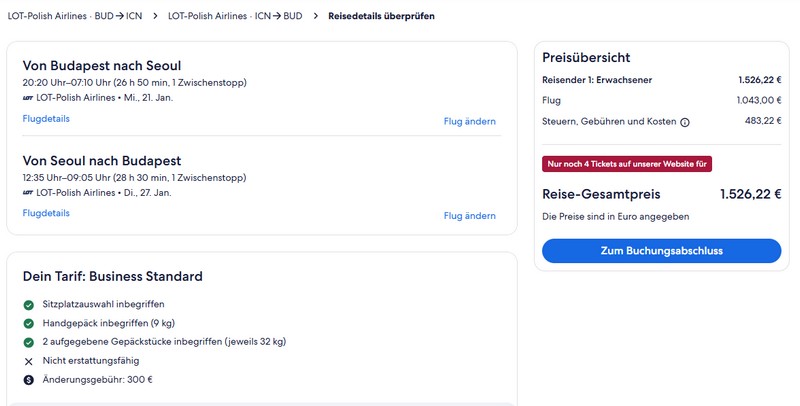Expand Flugdetails for the Seoul to Budapest flight
Viewport: 800px width, 406px height.
pyautogui.click(x=46, y=213)
